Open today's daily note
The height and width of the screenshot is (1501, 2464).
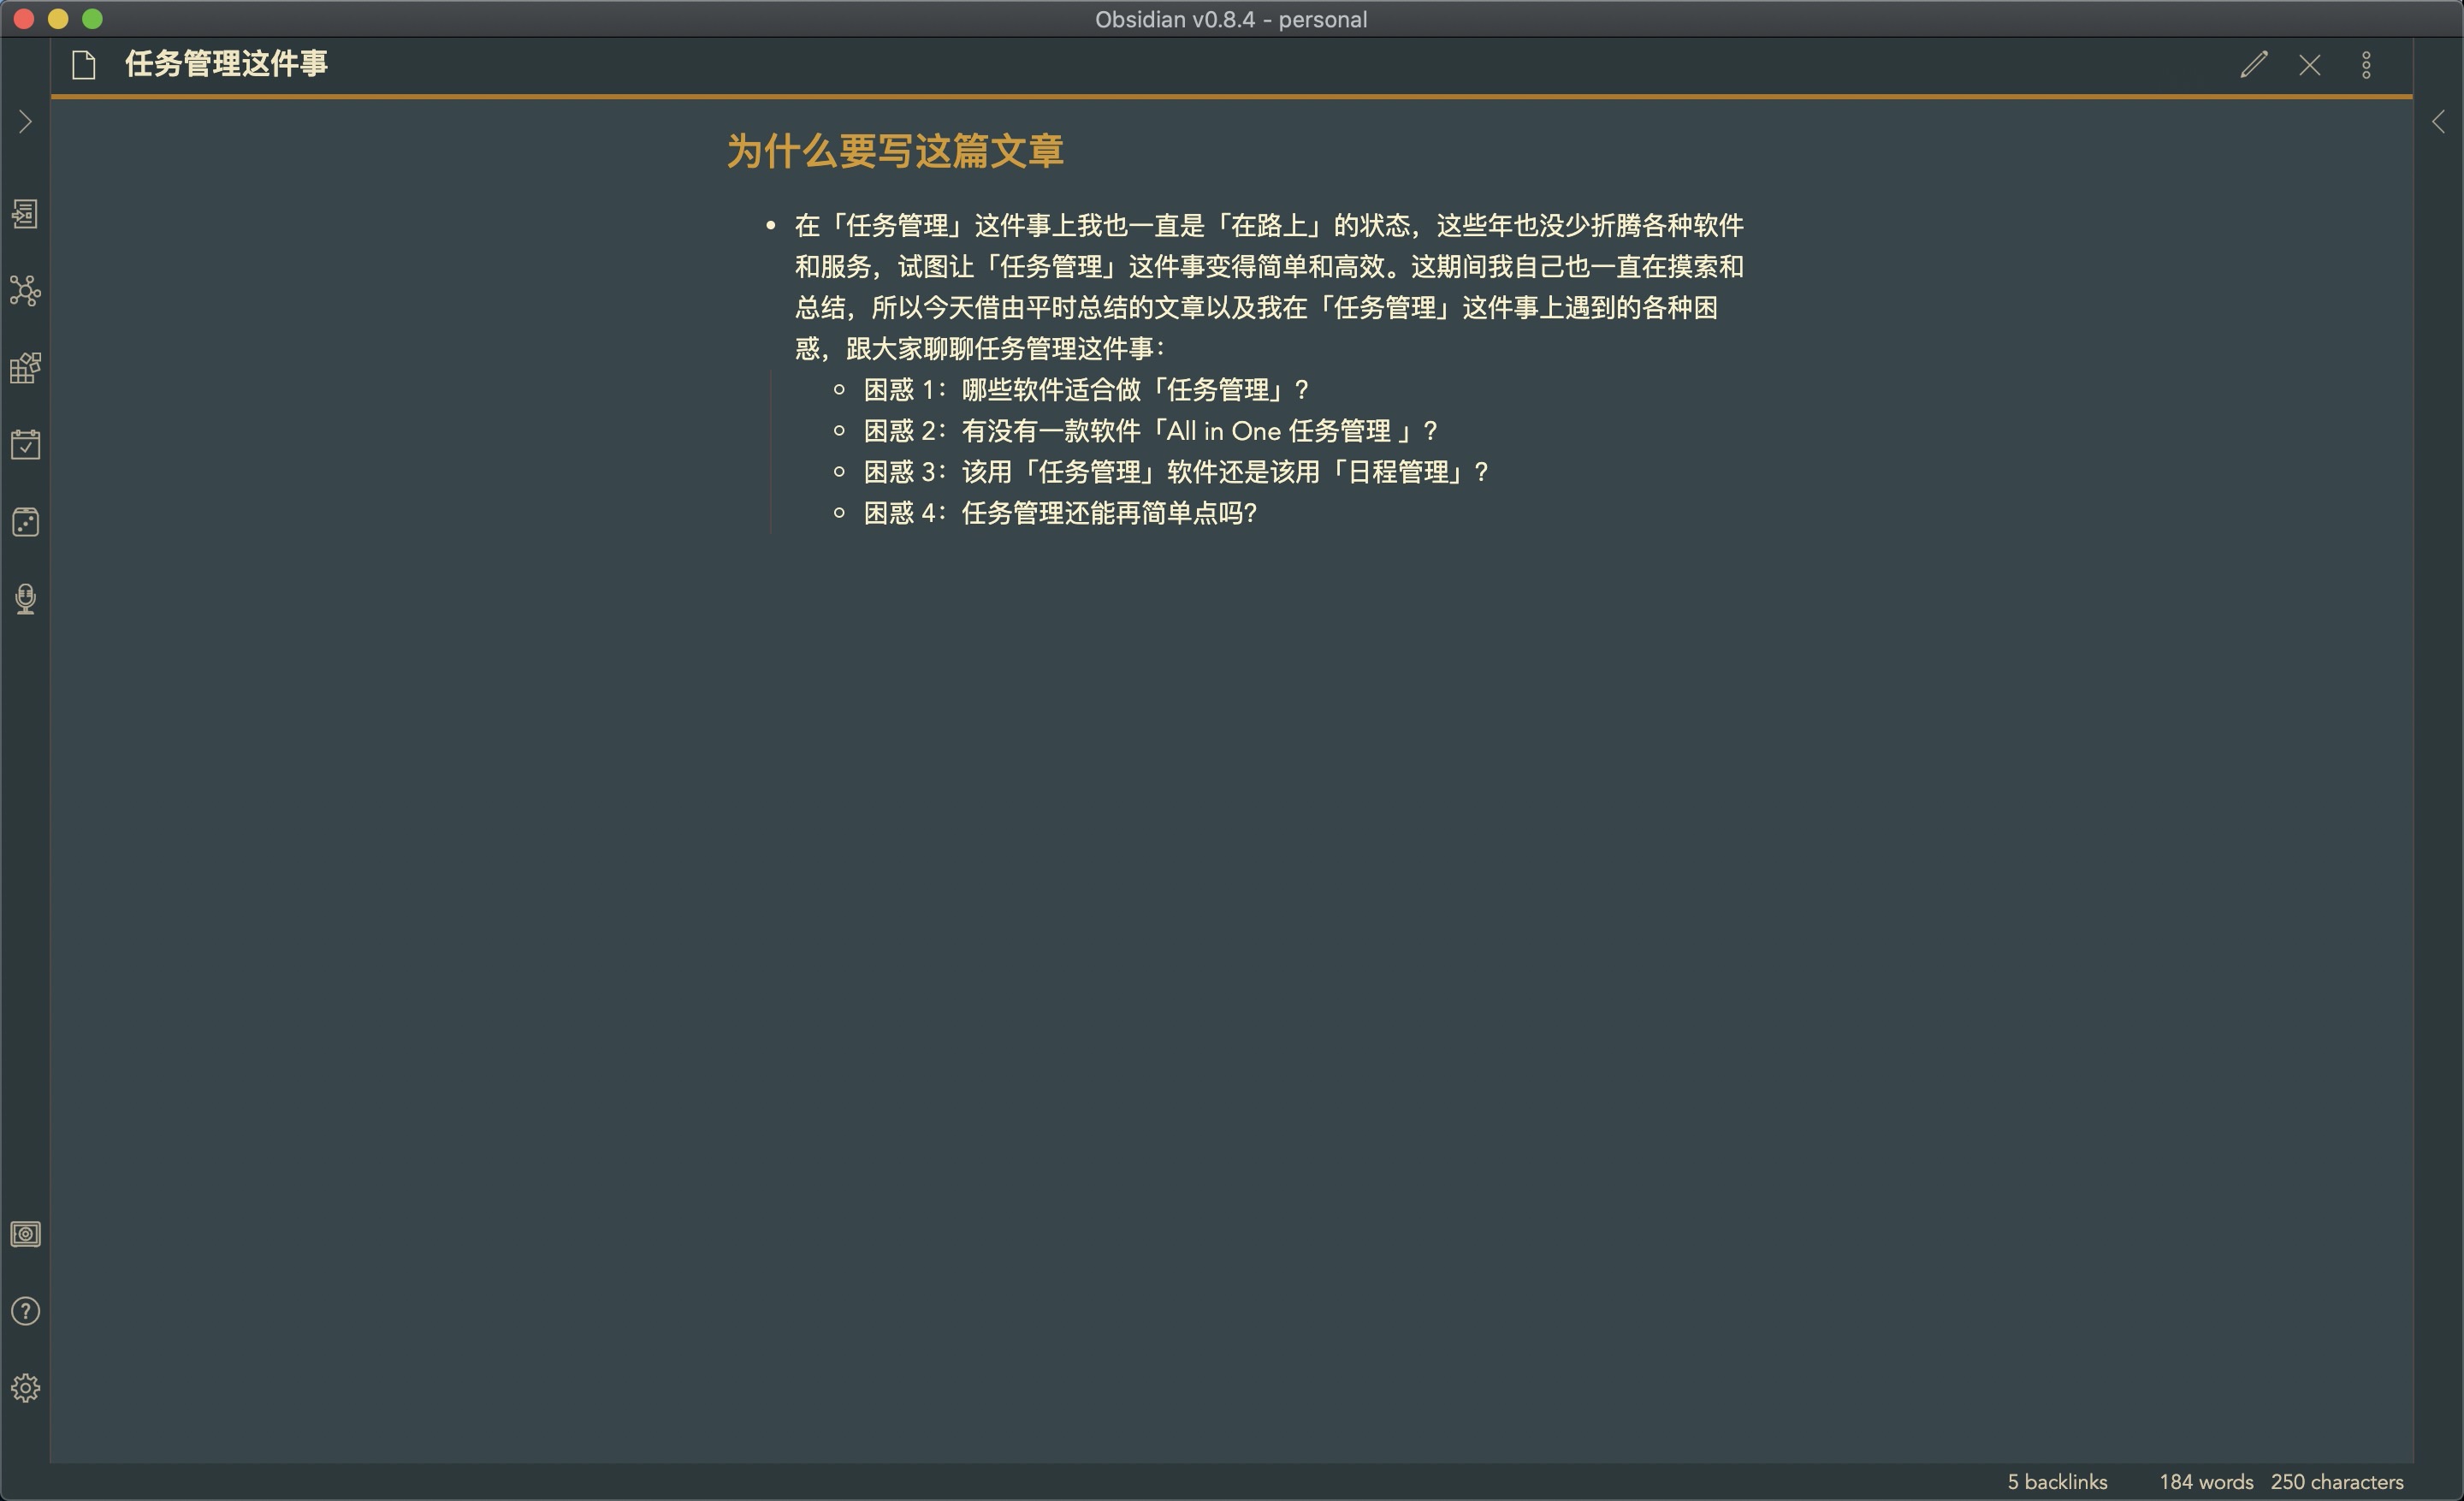coord(25,444)
